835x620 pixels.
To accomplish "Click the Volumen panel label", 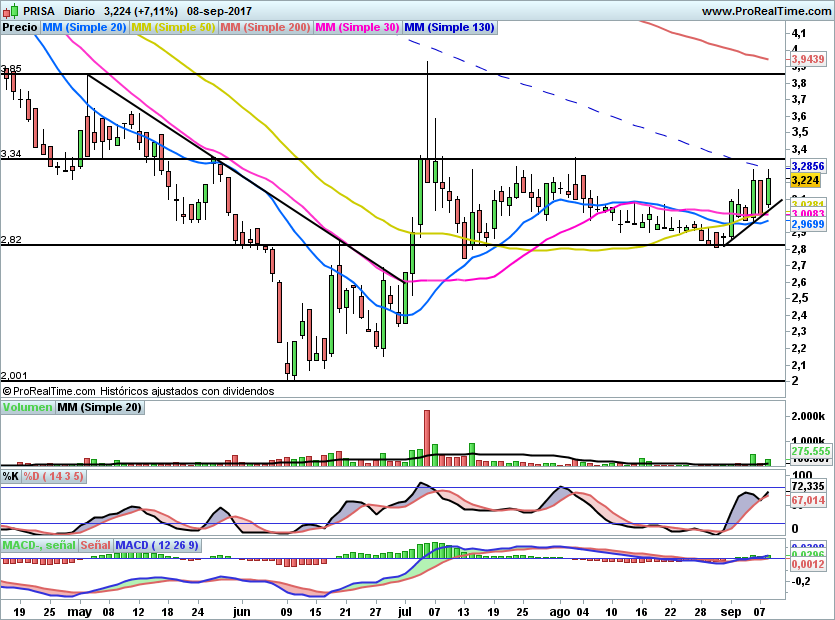I will pos(27,407).
